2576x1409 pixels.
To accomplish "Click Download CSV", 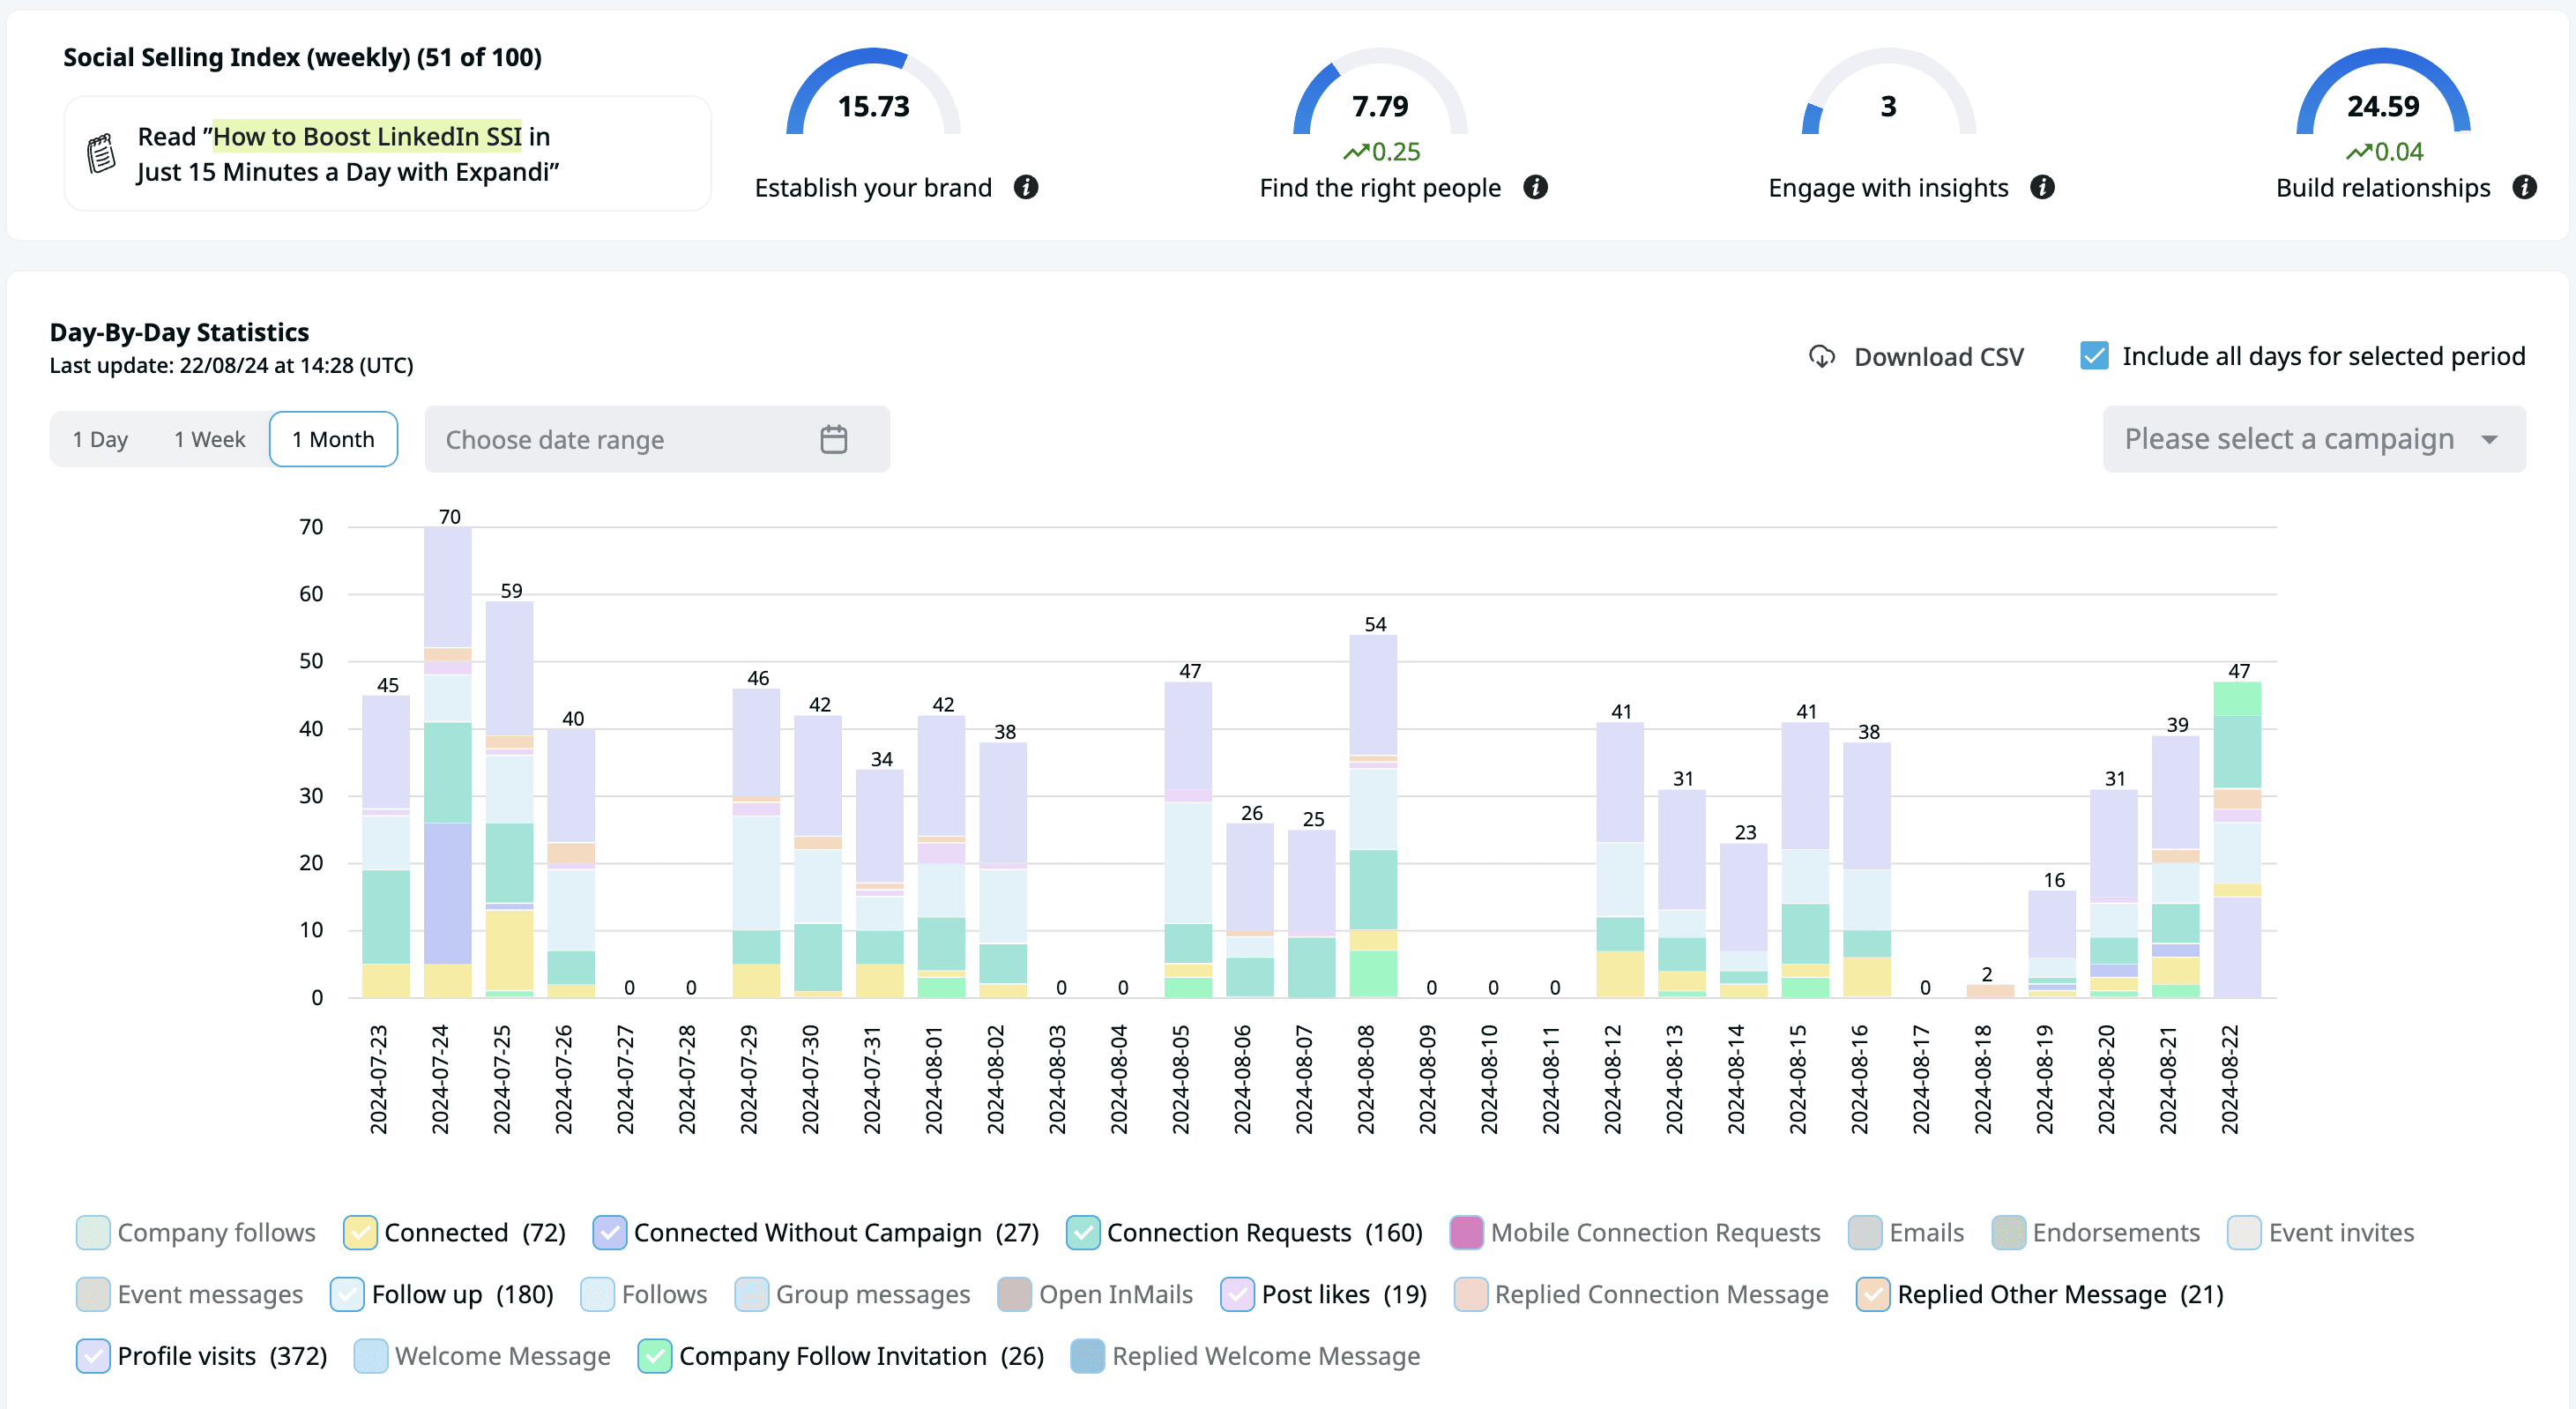I will click(1937, 357).
